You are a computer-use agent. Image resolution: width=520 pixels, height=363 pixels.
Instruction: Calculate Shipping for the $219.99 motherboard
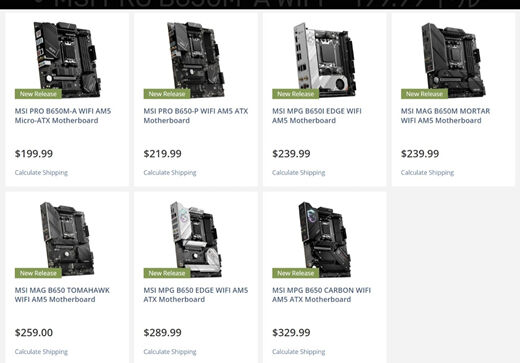point(170,173)
